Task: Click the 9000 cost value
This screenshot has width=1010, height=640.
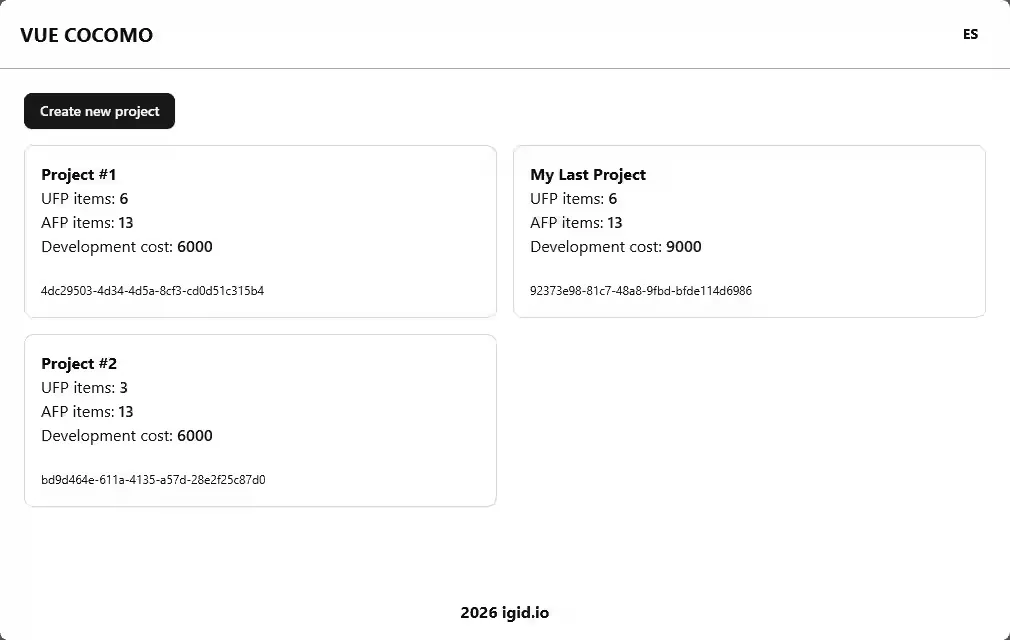Action: (684, 246)
